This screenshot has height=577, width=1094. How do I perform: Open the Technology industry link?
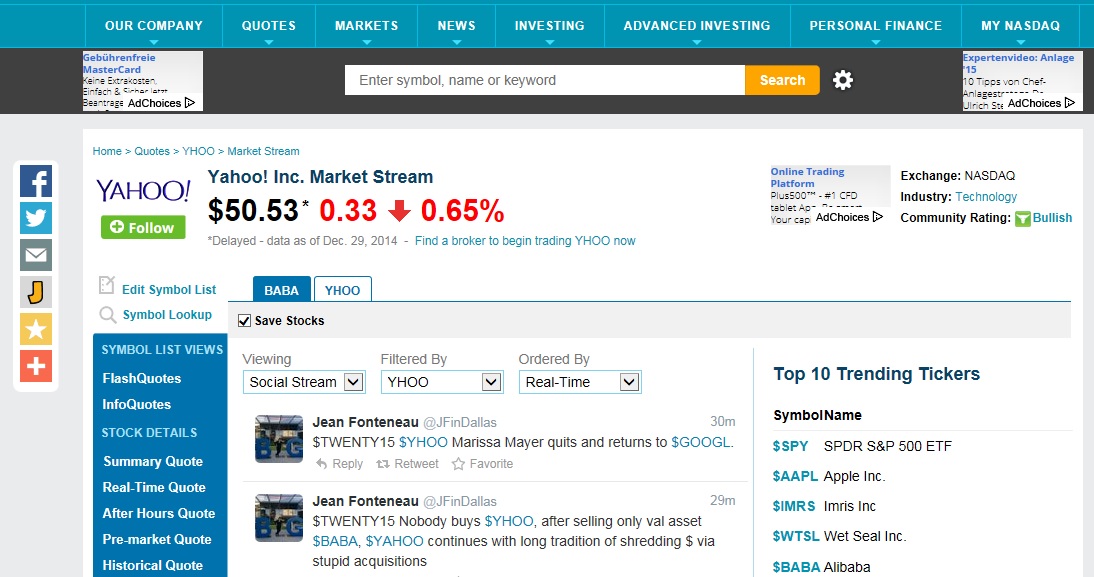coord(986,197)
